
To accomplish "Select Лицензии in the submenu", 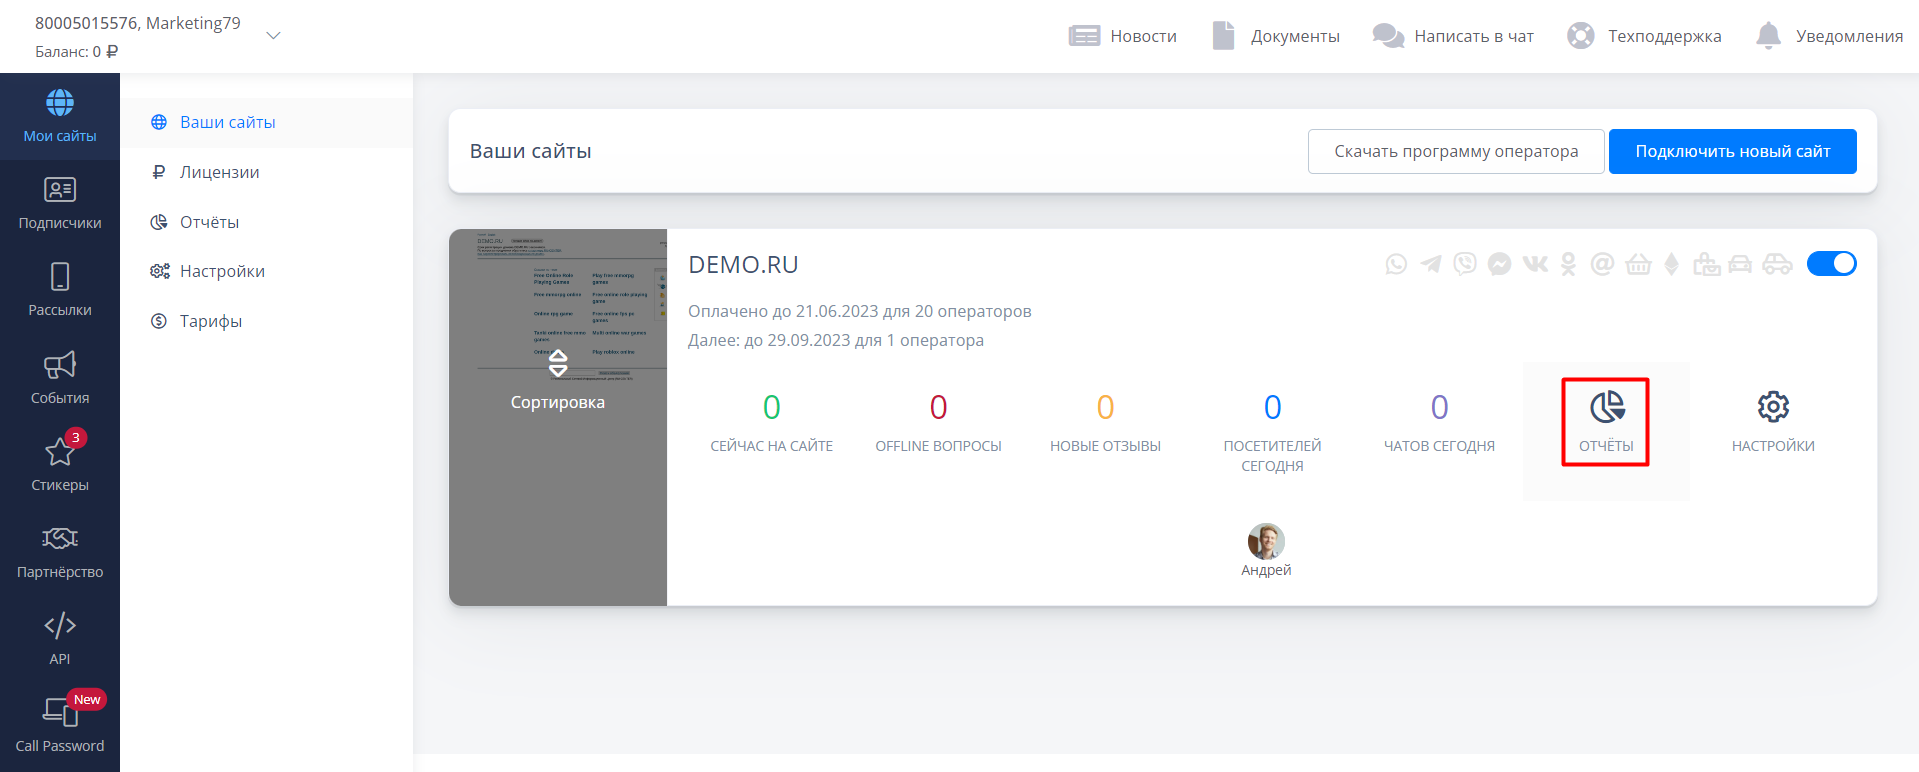I will click(x=219, y=172).
